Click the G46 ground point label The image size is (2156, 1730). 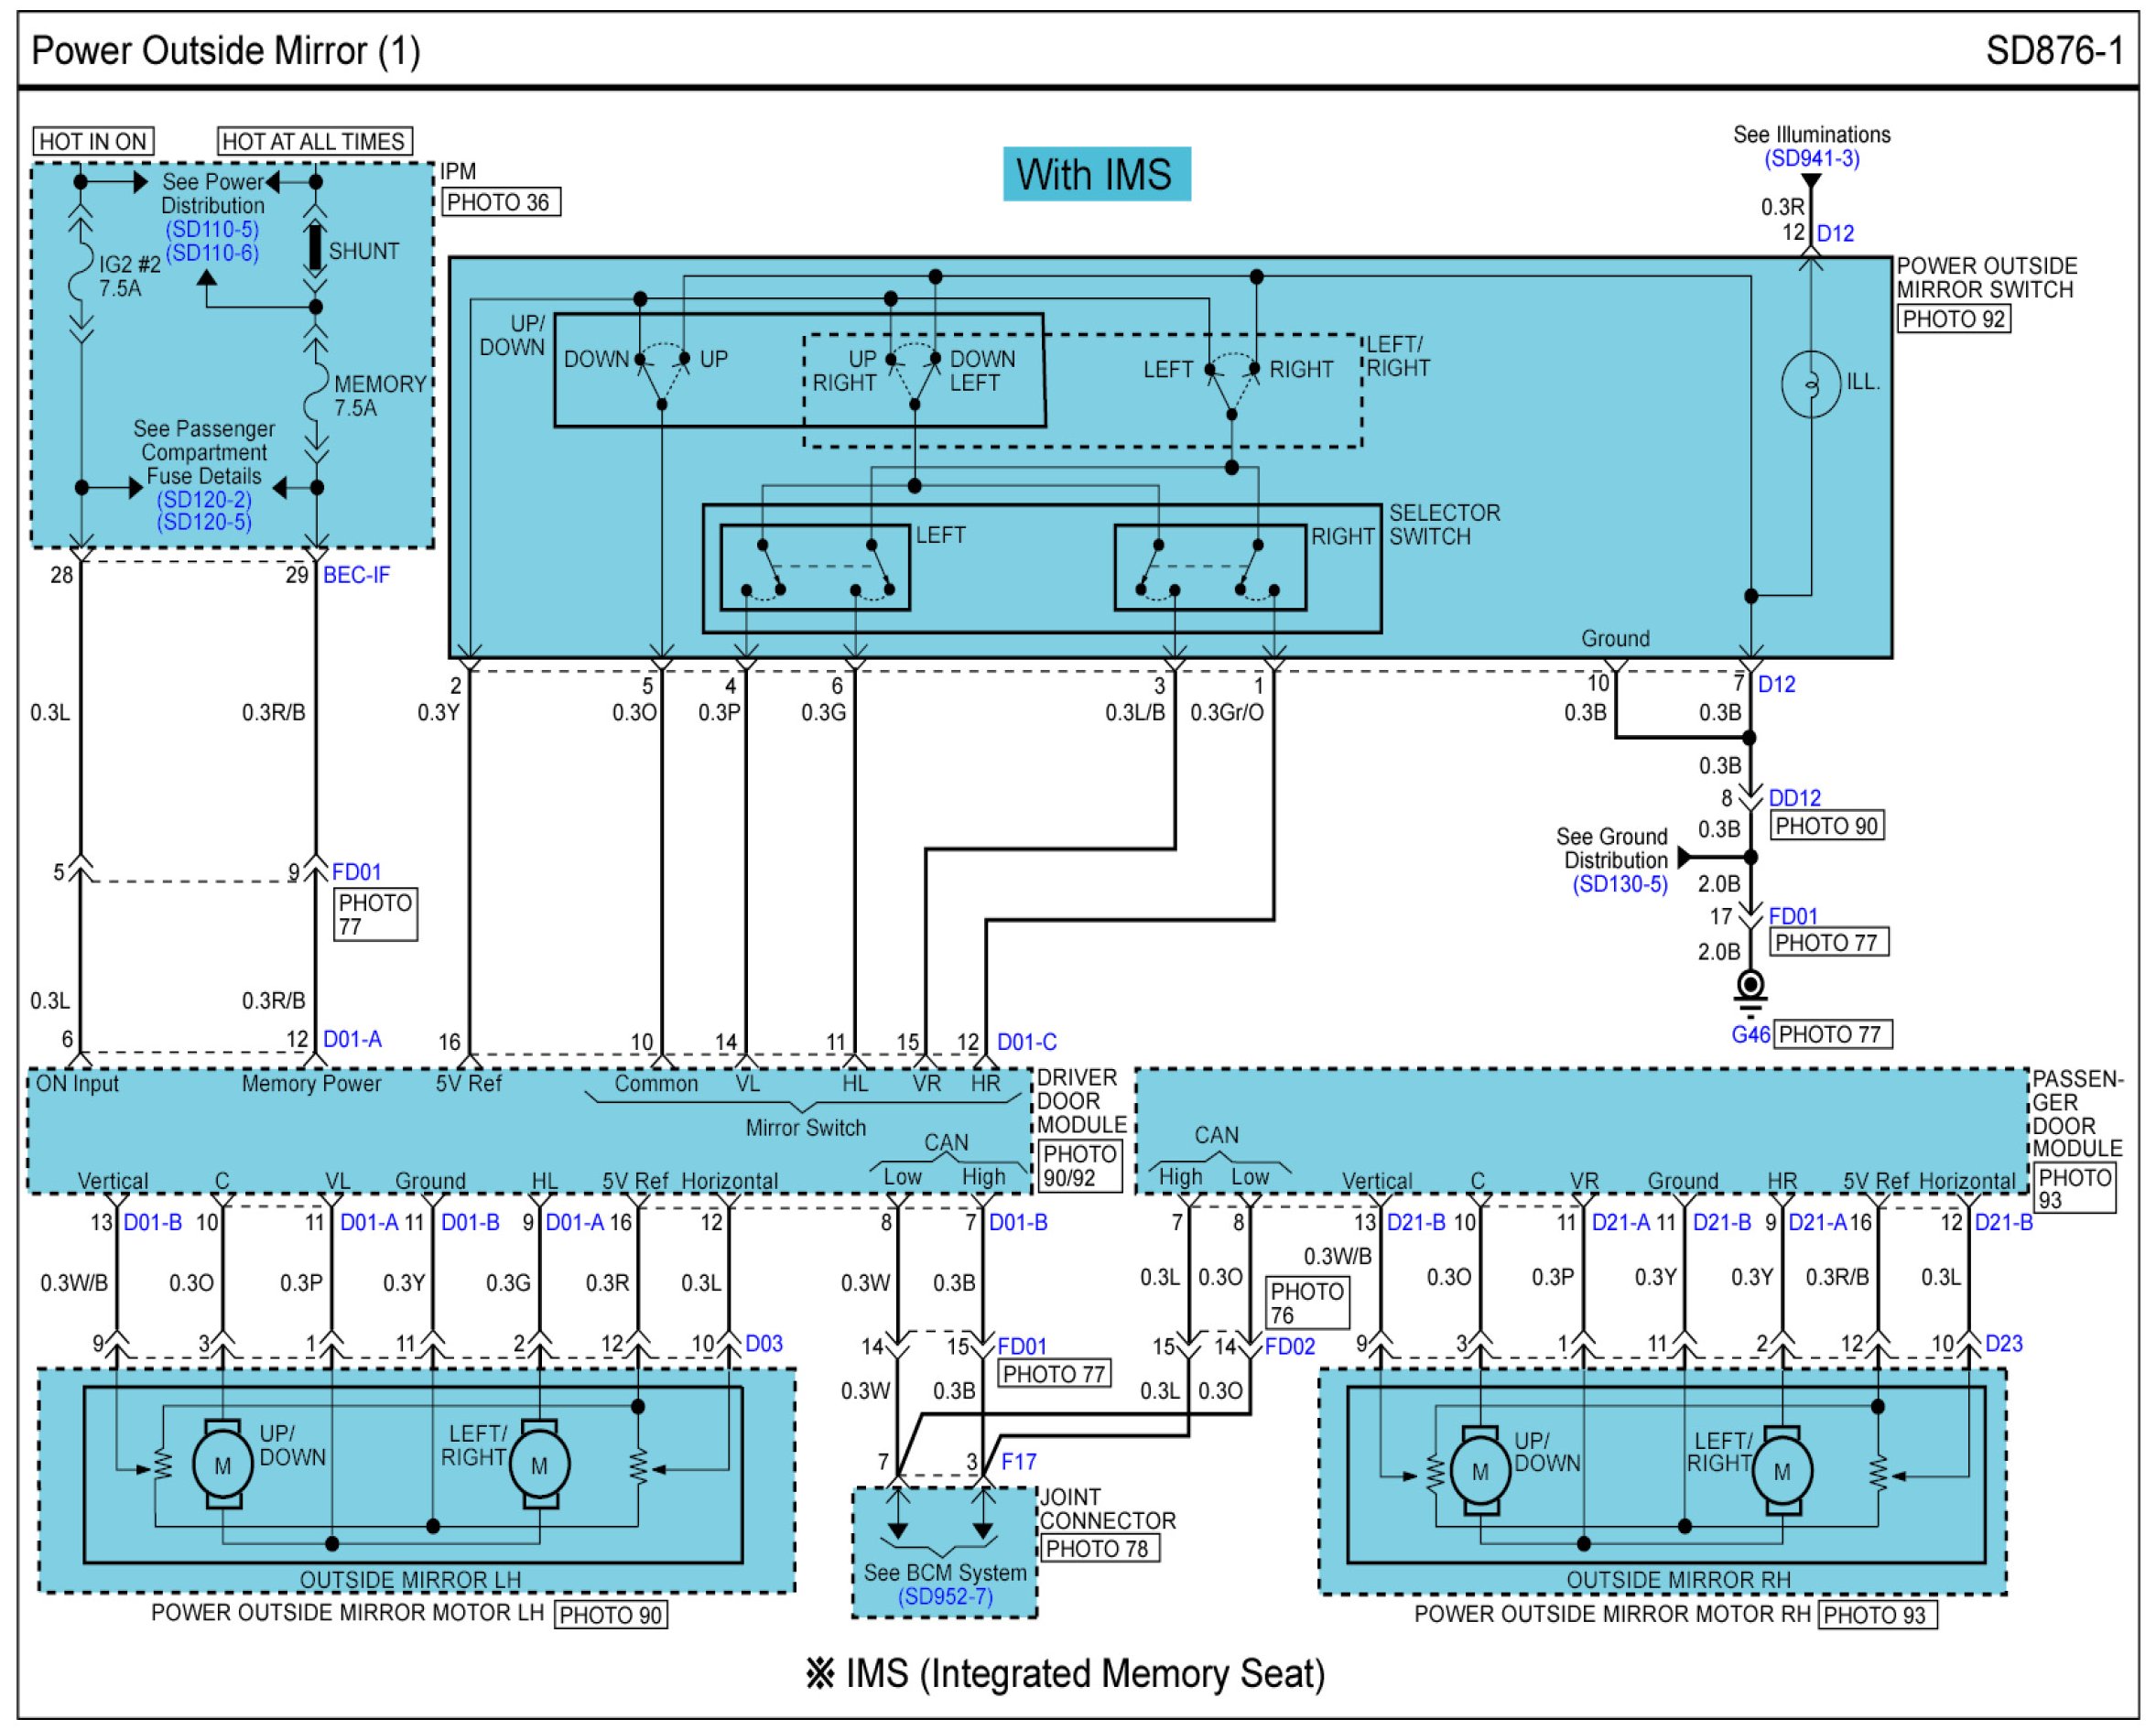1751,1035
